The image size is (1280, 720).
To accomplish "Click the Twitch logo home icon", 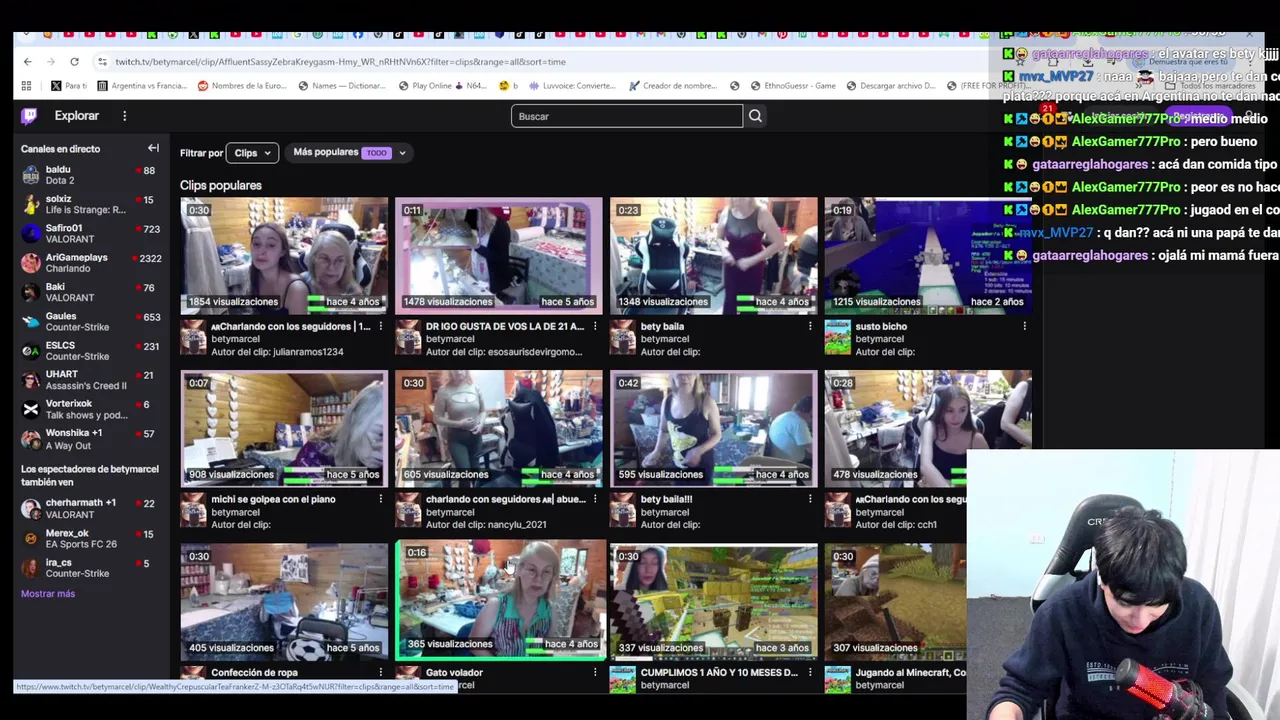I will pos(29,116).
